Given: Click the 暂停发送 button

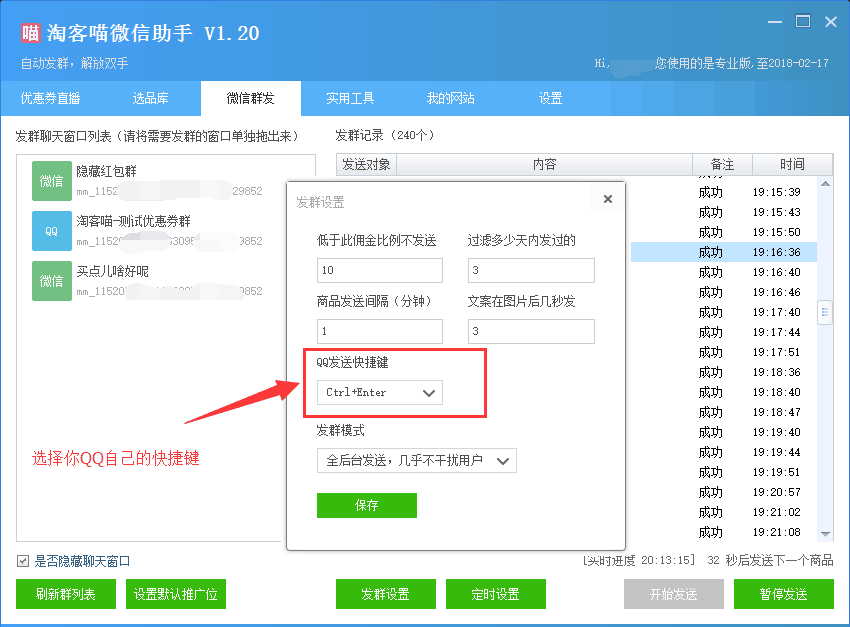Looking at the screenshot, I should coord(783,593).
